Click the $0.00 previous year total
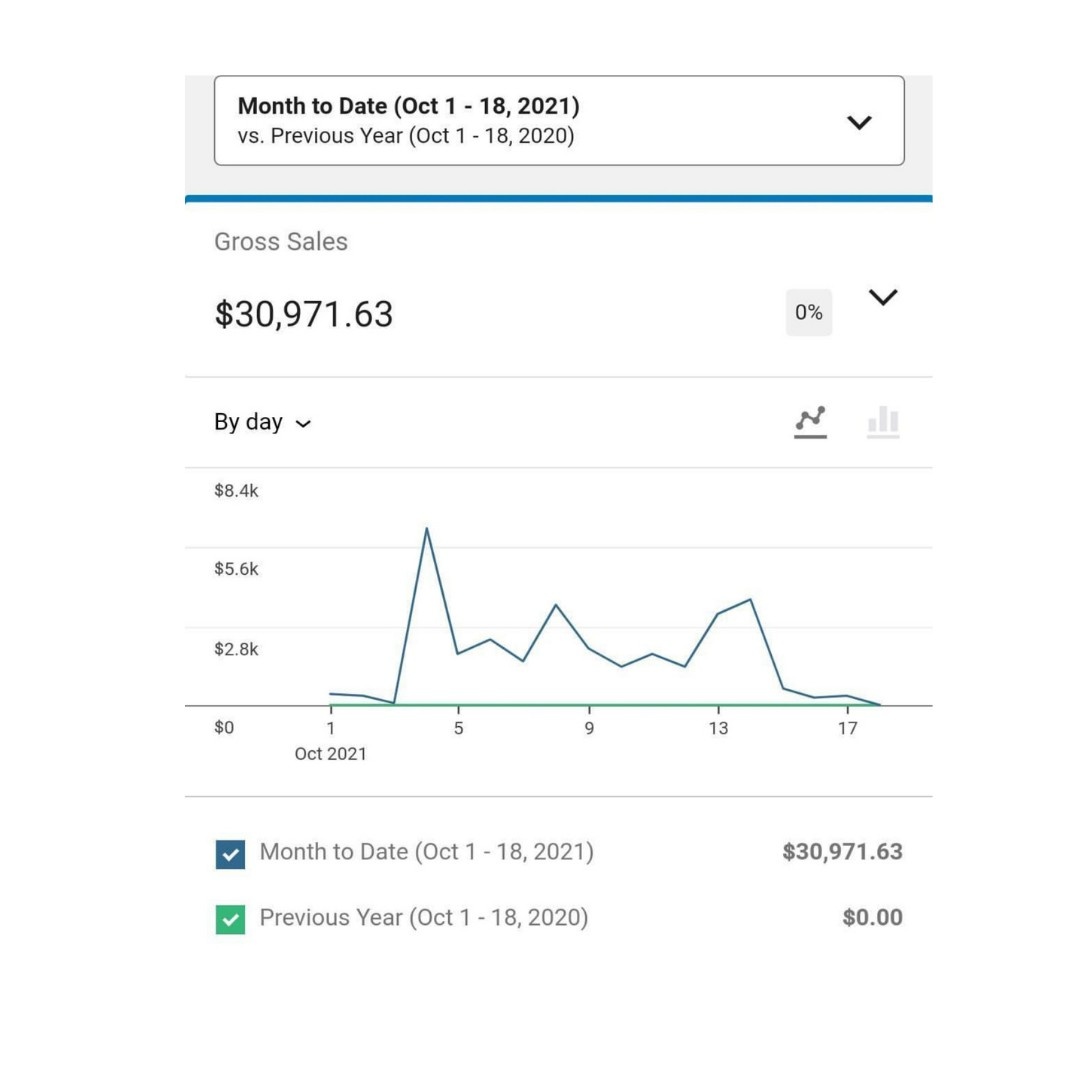1080x1080 pixels. pos(872,917)
